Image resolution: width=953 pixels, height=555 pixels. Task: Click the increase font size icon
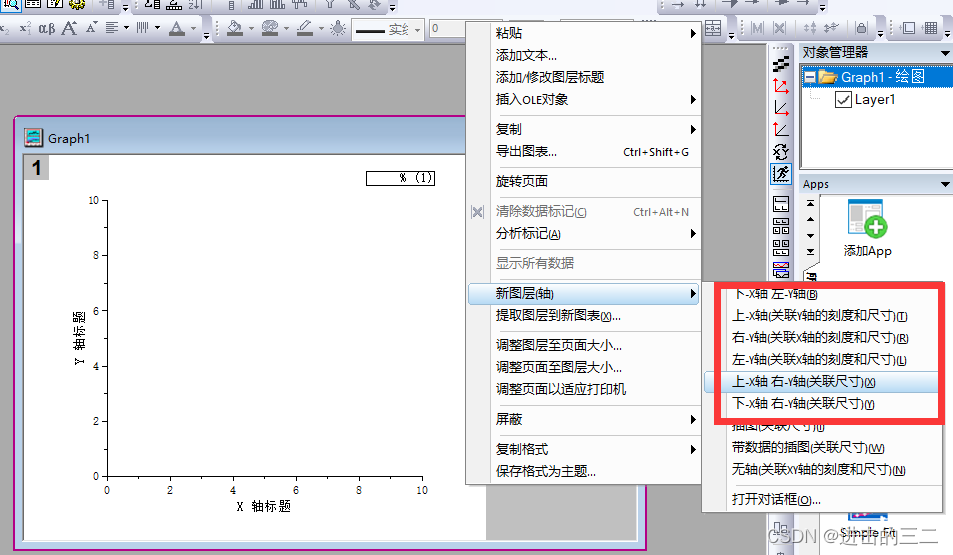coord(69,28)
